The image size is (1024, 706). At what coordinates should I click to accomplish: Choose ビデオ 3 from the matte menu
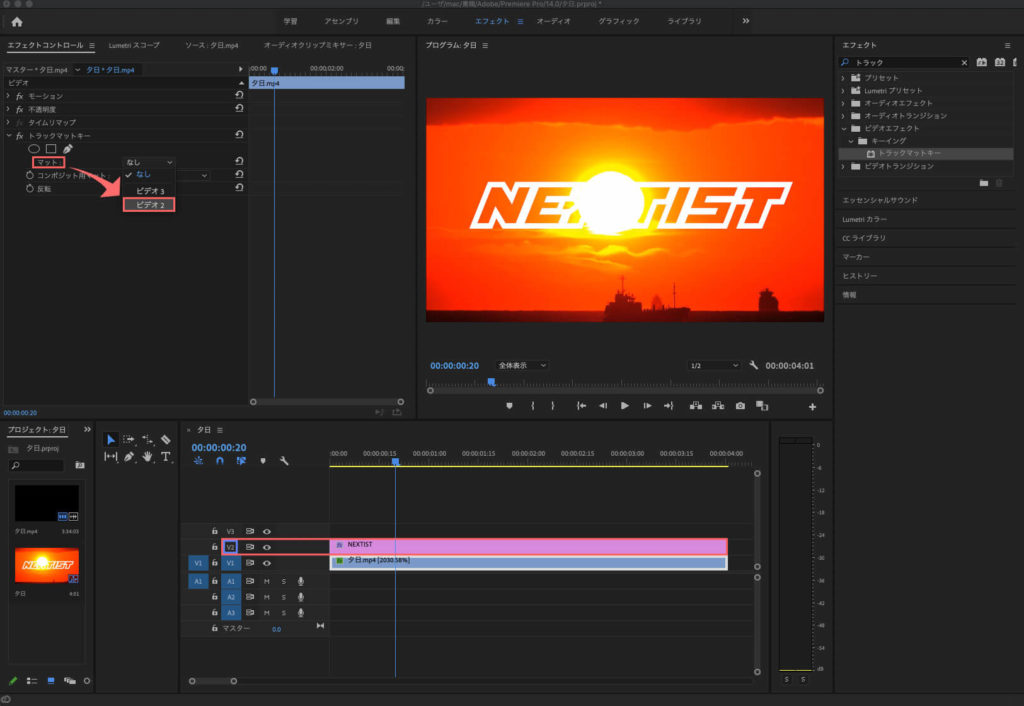point(149,191)
